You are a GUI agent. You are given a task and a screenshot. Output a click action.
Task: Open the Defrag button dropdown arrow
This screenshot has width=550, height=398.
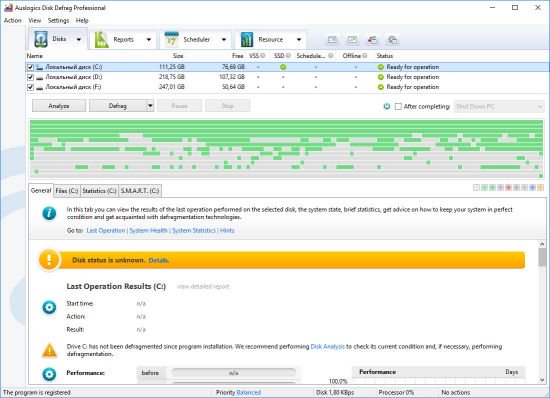(150, 106)
